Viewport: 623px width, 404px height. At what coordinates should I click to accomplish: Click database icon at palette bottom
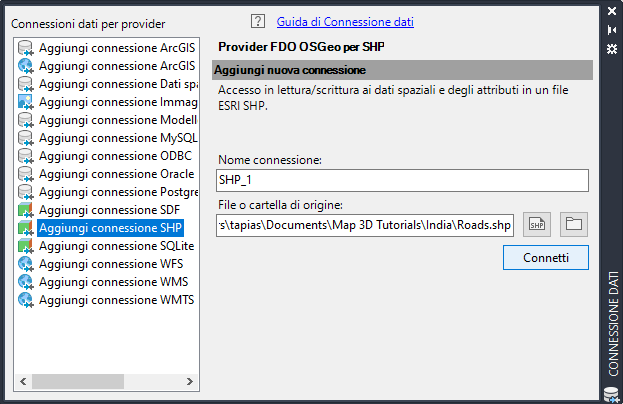pos(613,394)
